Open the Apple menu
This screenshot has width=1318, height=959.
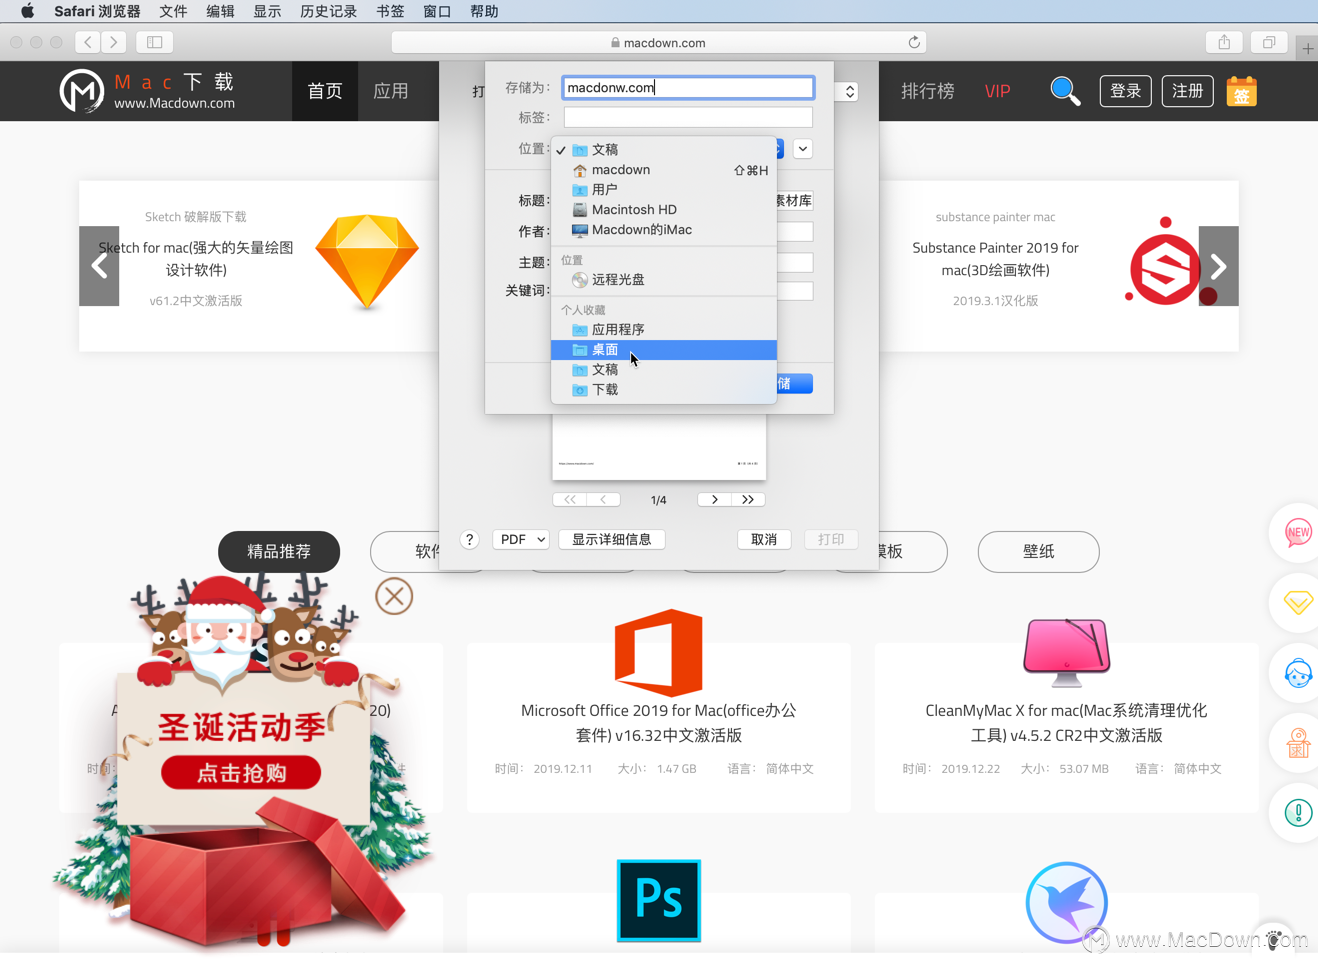[27, 11]
